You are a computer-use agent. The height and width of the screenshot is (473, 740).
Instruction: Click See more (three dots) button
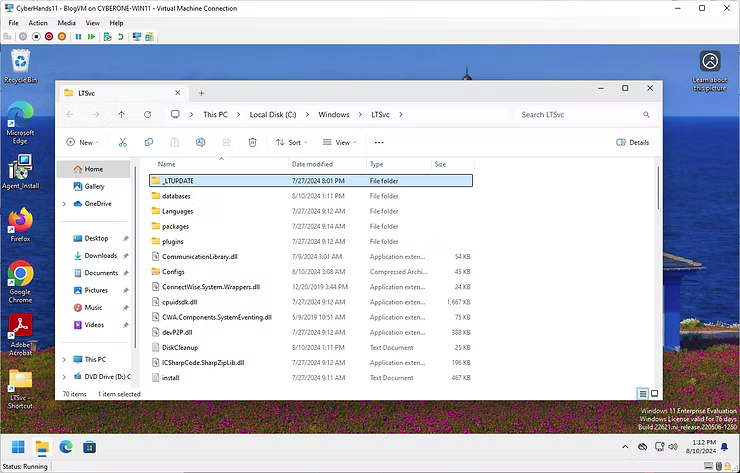point(379,142)
